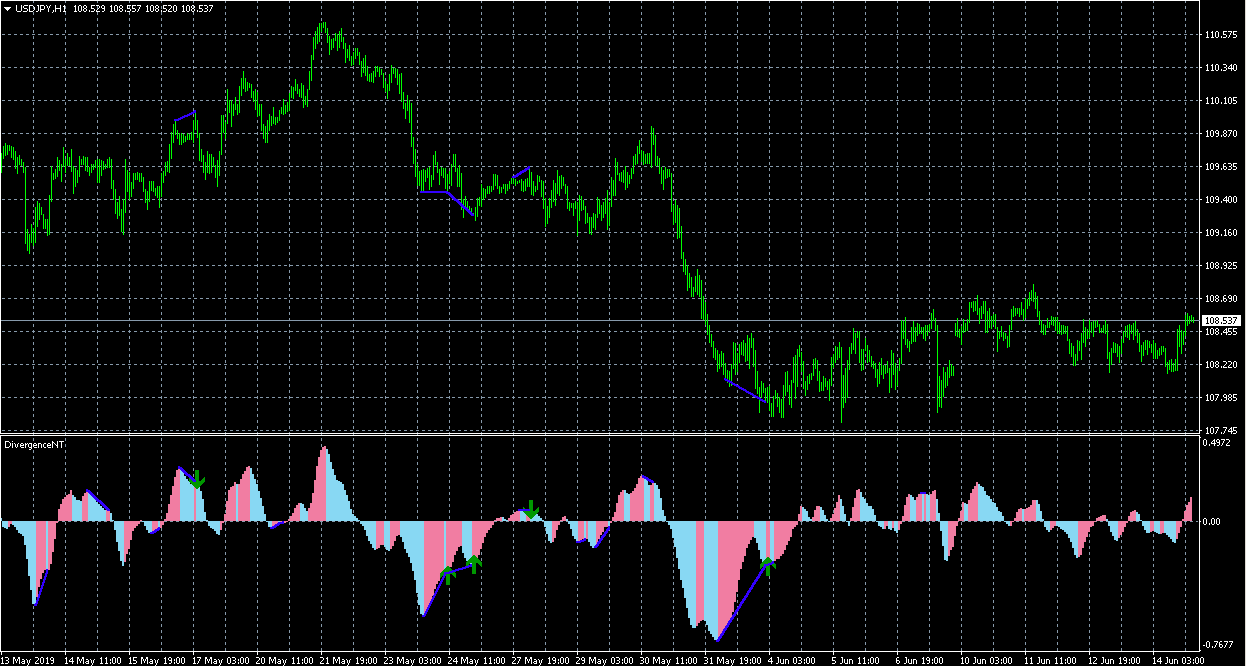Click the 31 May 19:00 time label
The image size is (1246, 666).
point(732,660)
